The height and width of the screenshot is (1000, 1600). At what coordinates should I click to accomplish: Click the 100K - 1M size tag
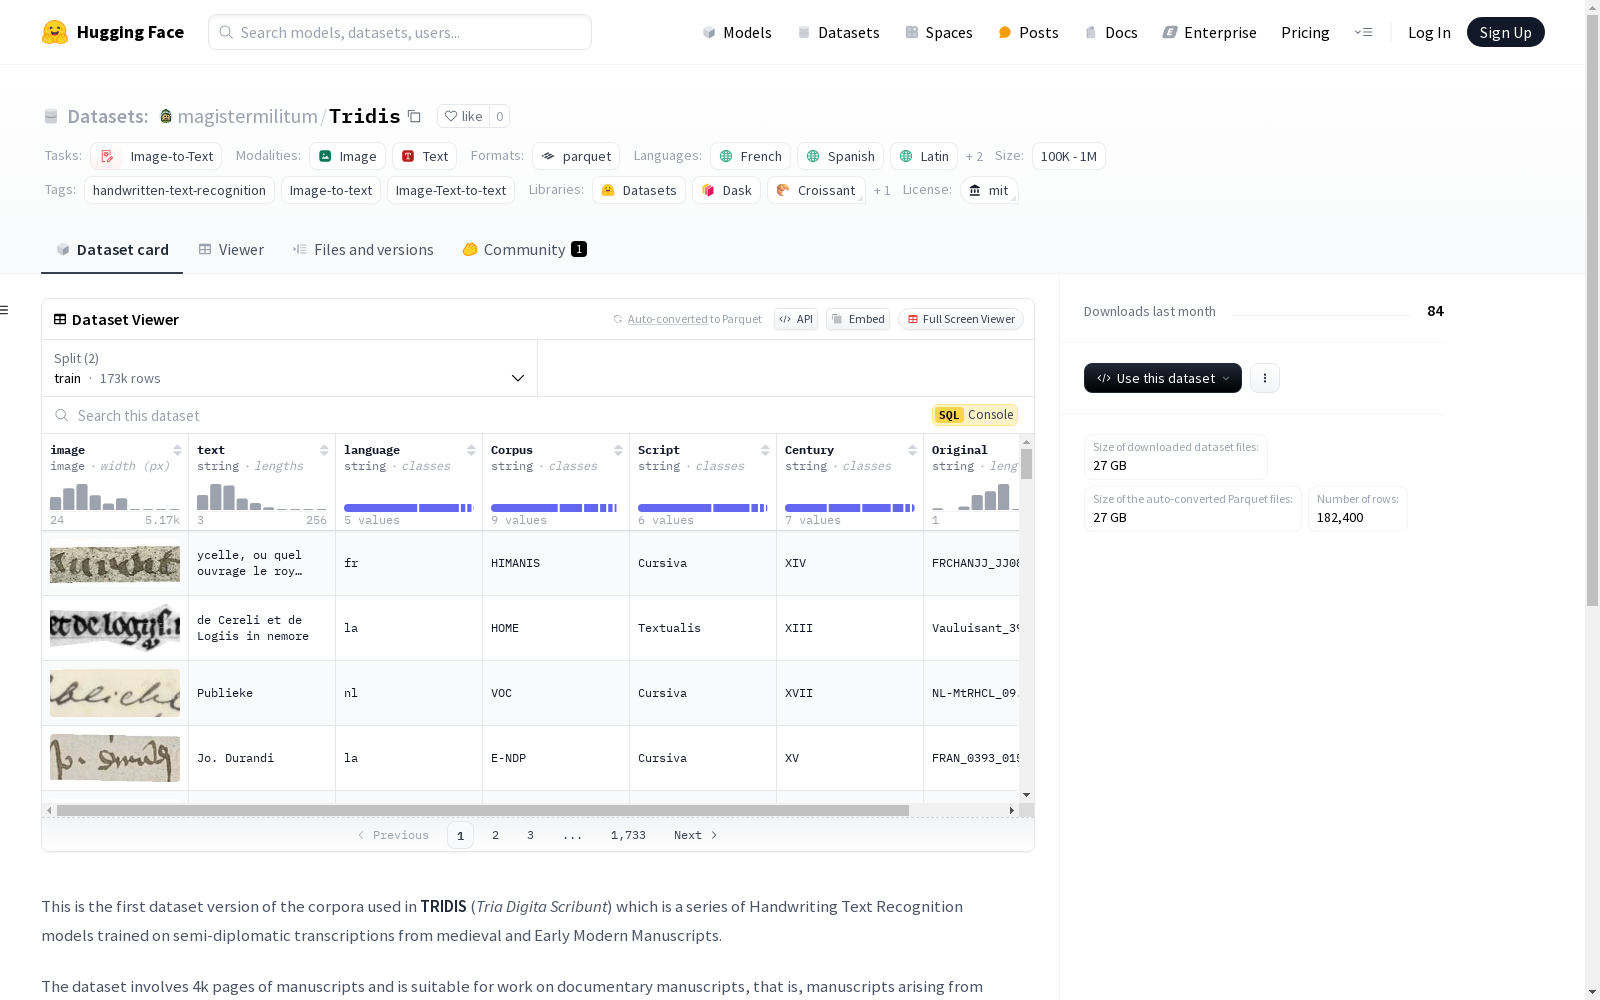click(1068, 156)
